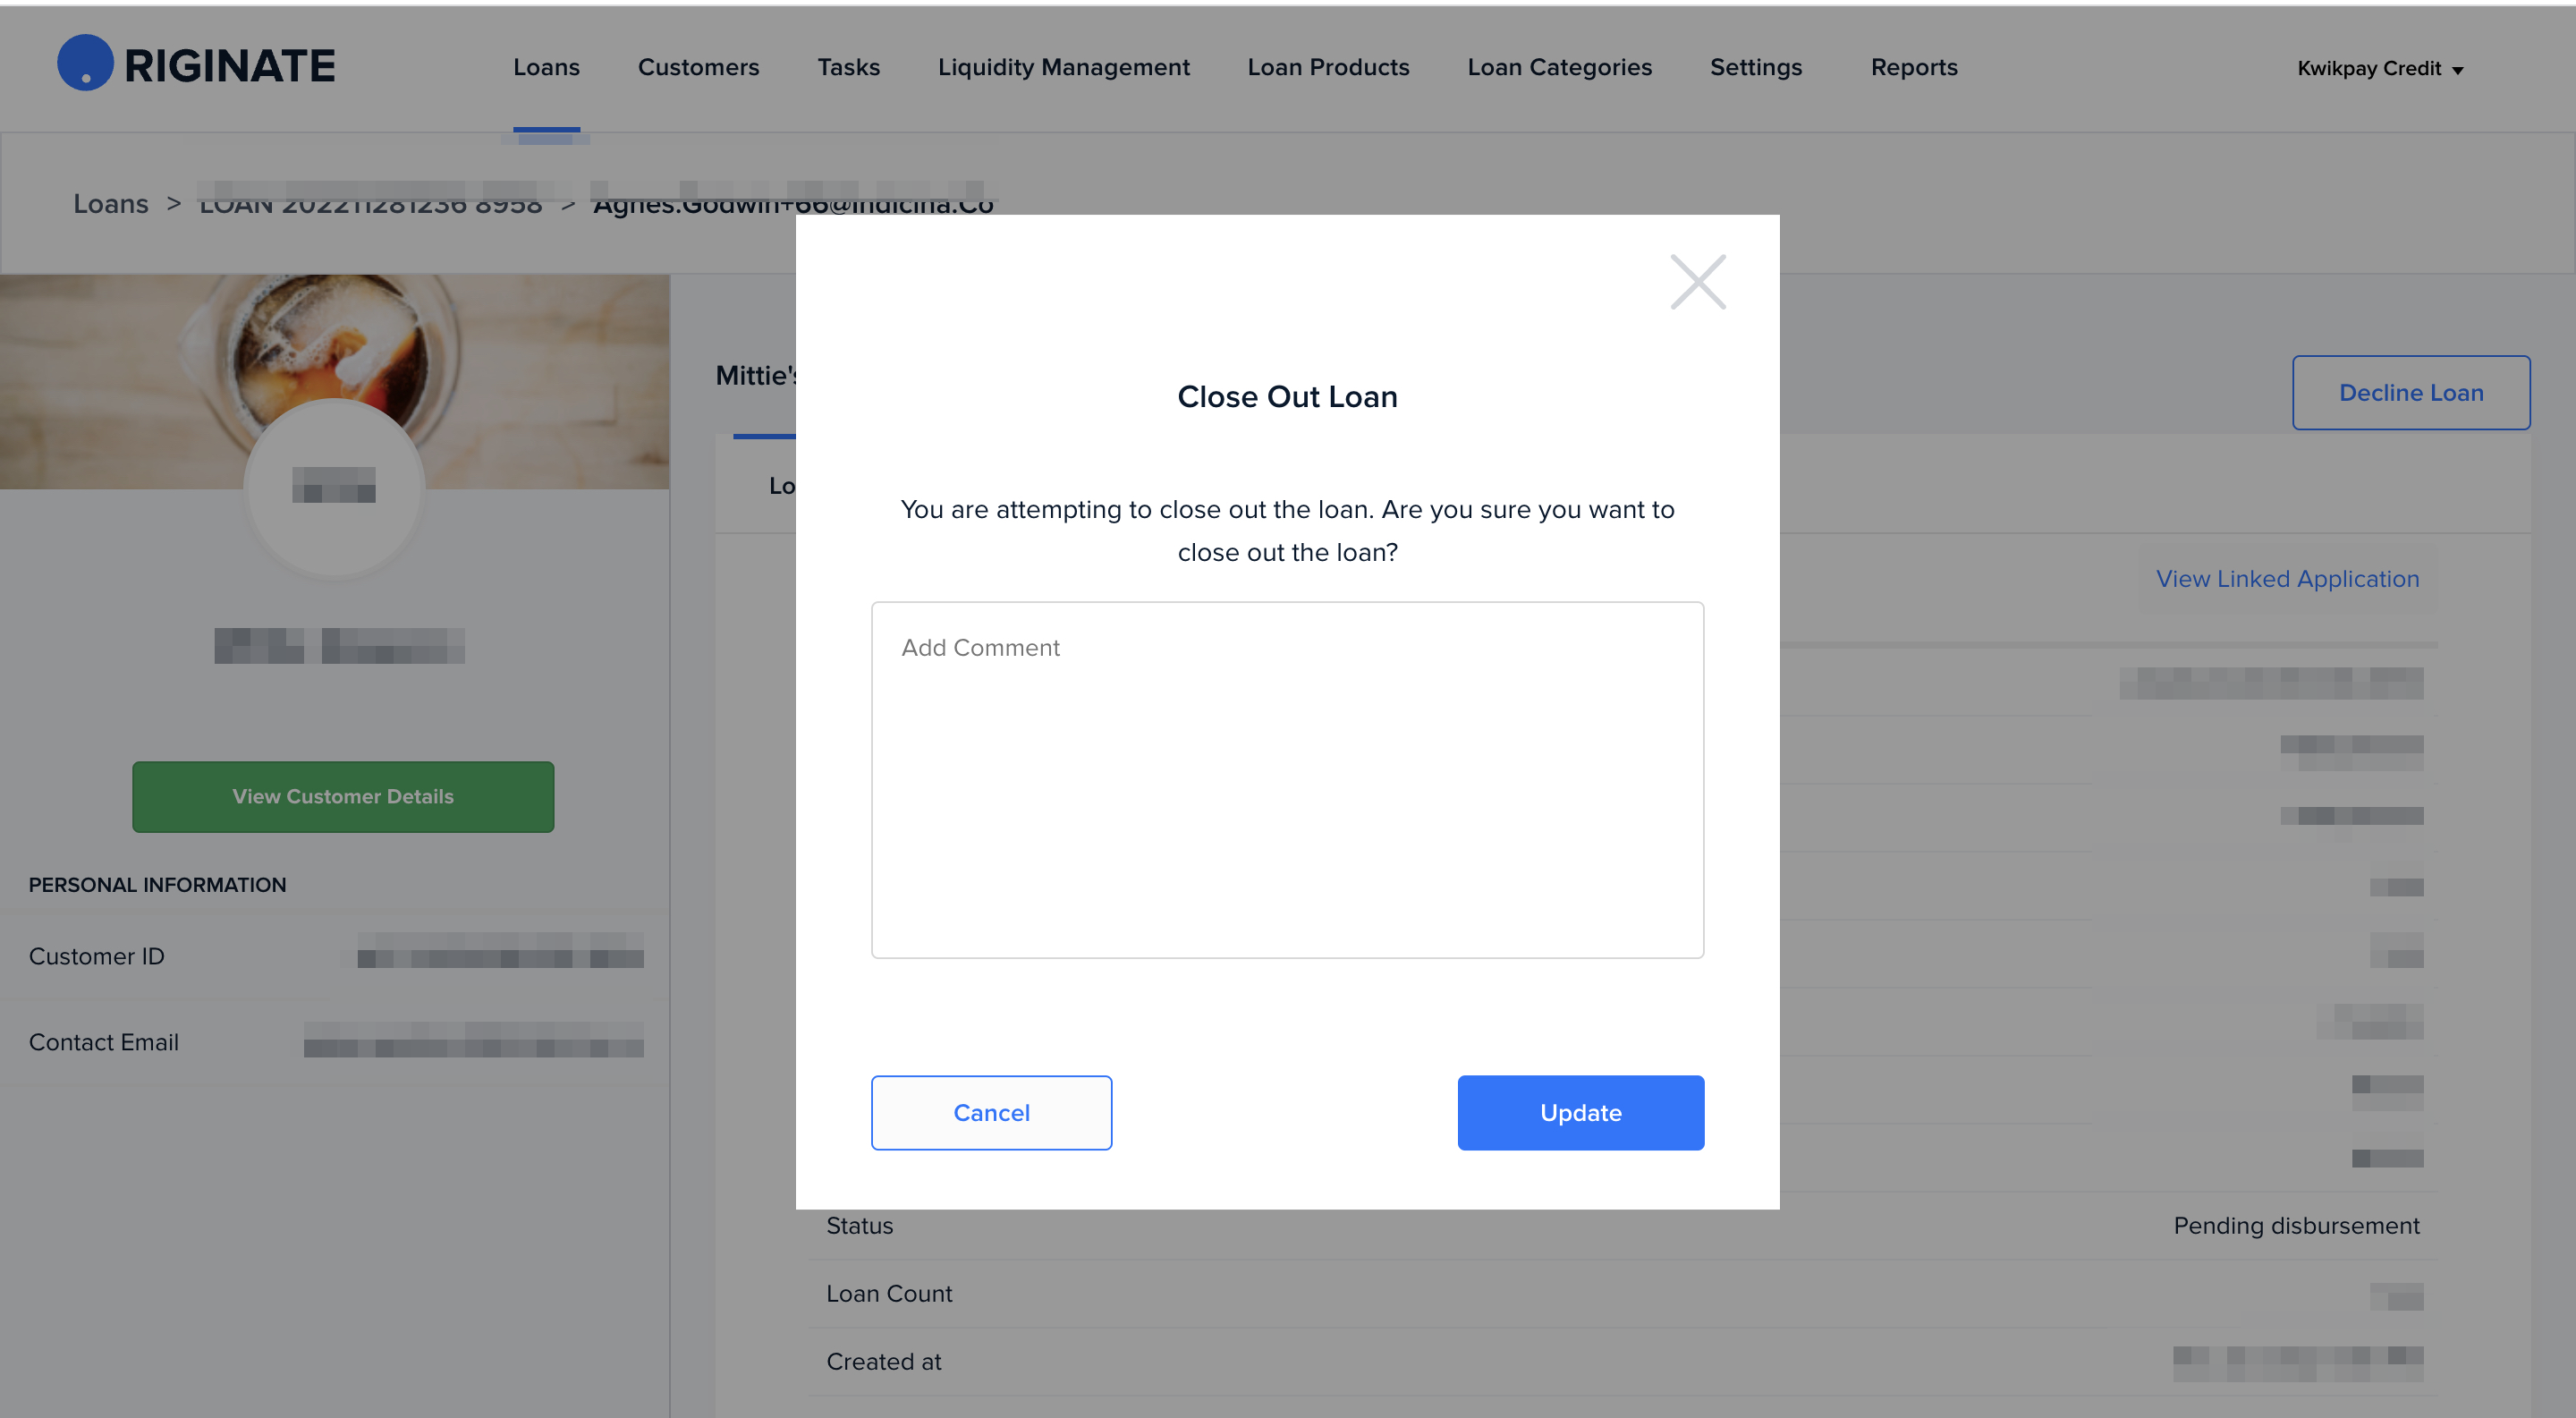Click the Originate logo icon
This screenshot has width=2576, height=1418.
click(85, 63)
